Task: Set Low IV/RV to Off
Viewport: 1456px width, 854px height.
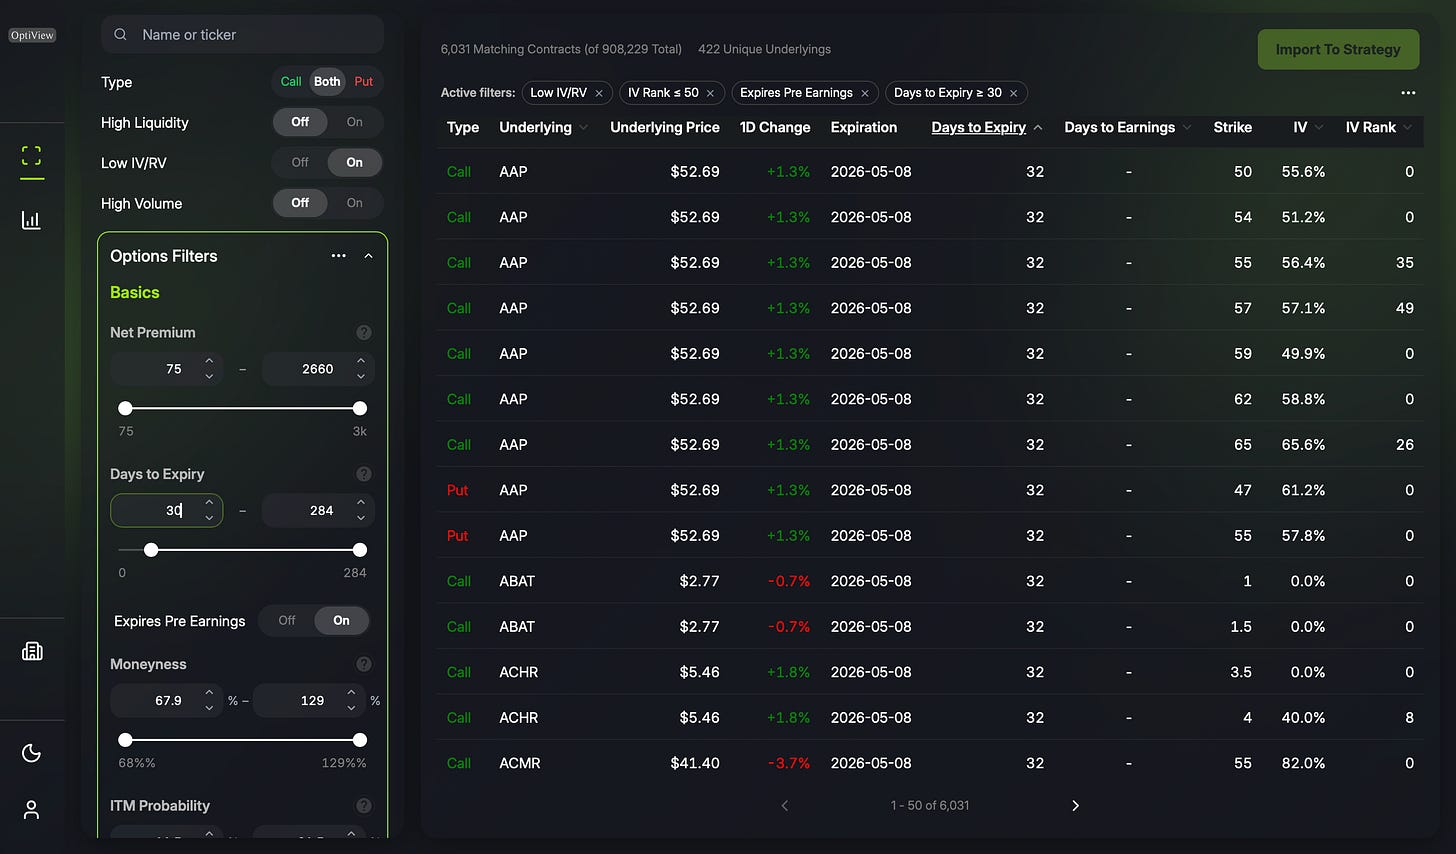Action: 300,162
